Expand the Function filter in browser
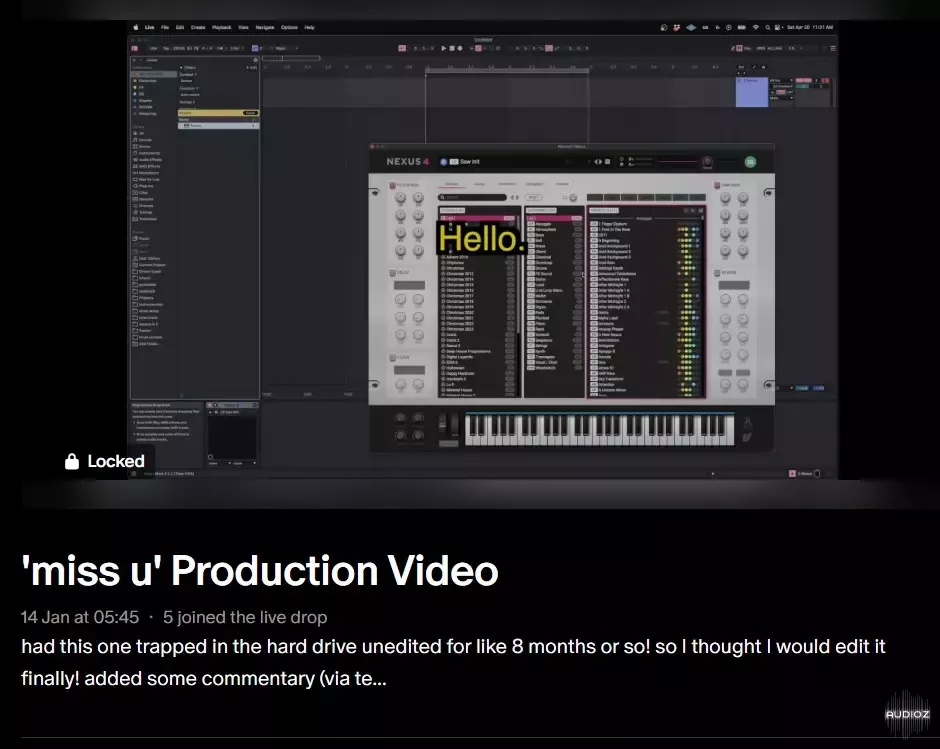 tap(189, 88)
